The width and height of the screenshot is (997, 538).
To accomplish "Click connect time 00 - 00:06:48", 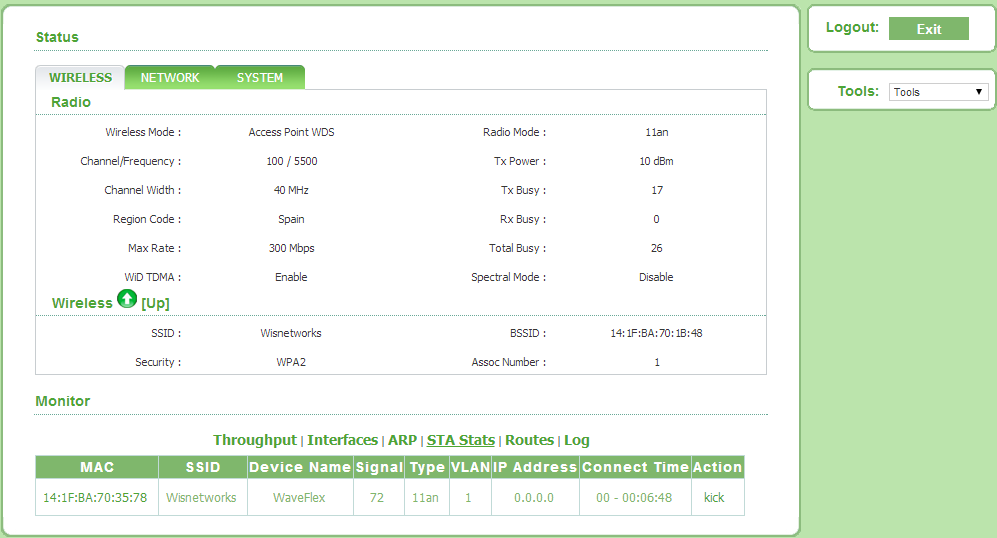I will 634,497.
